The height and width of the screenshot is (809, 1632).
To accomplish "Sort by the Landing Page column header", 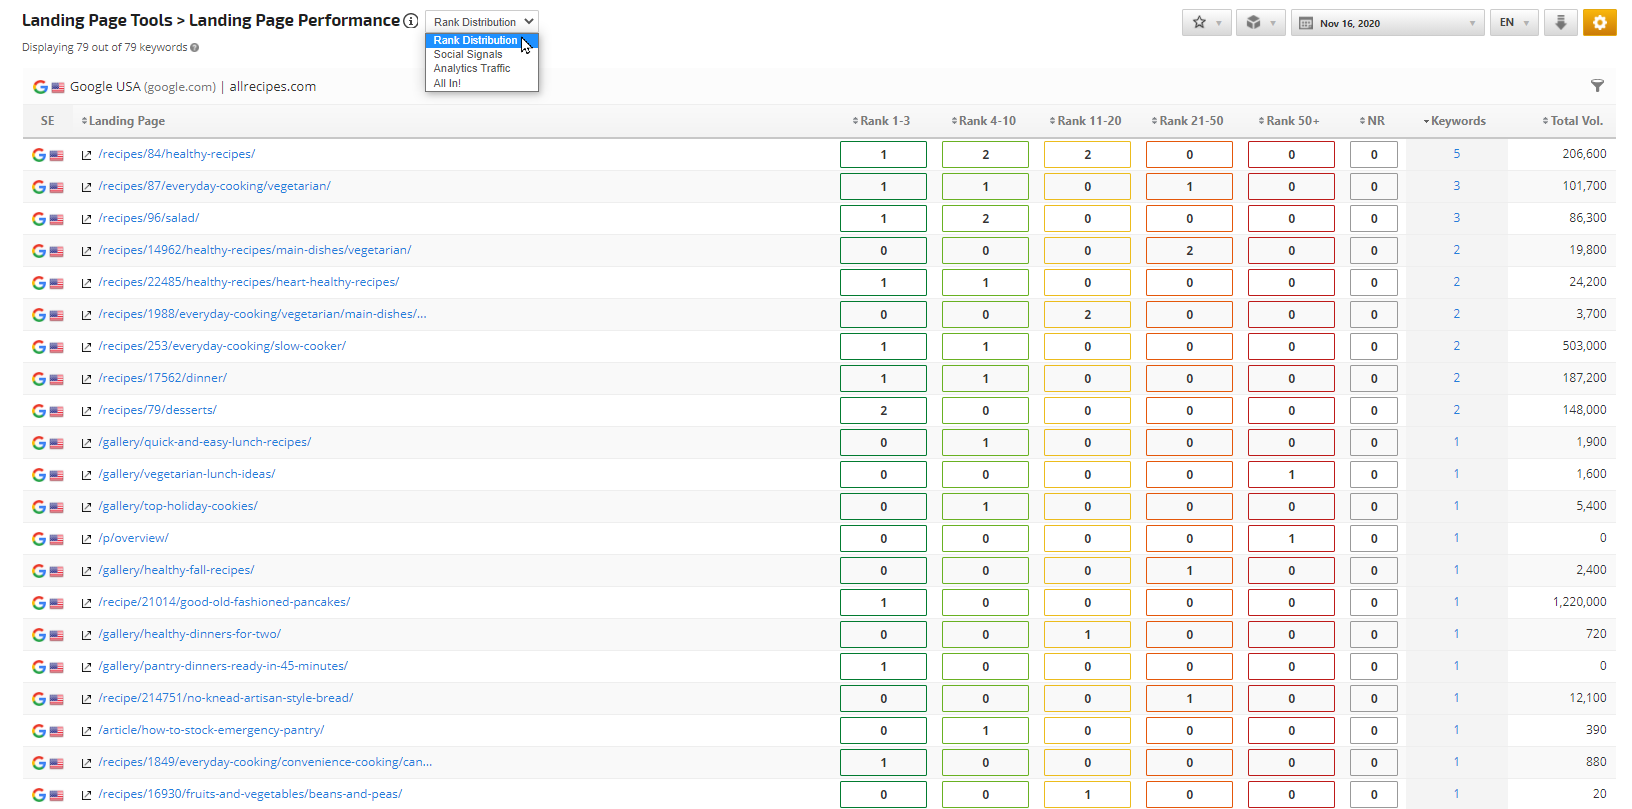I will pos(126,121).
